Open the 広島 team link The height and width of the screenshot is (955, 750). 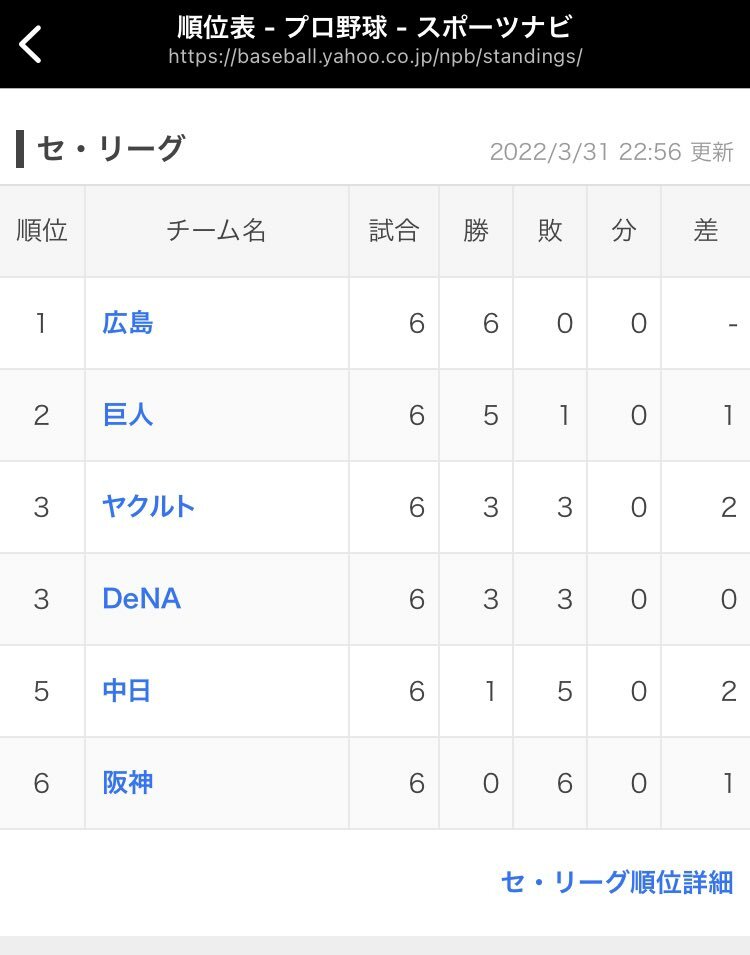[127, 323]
